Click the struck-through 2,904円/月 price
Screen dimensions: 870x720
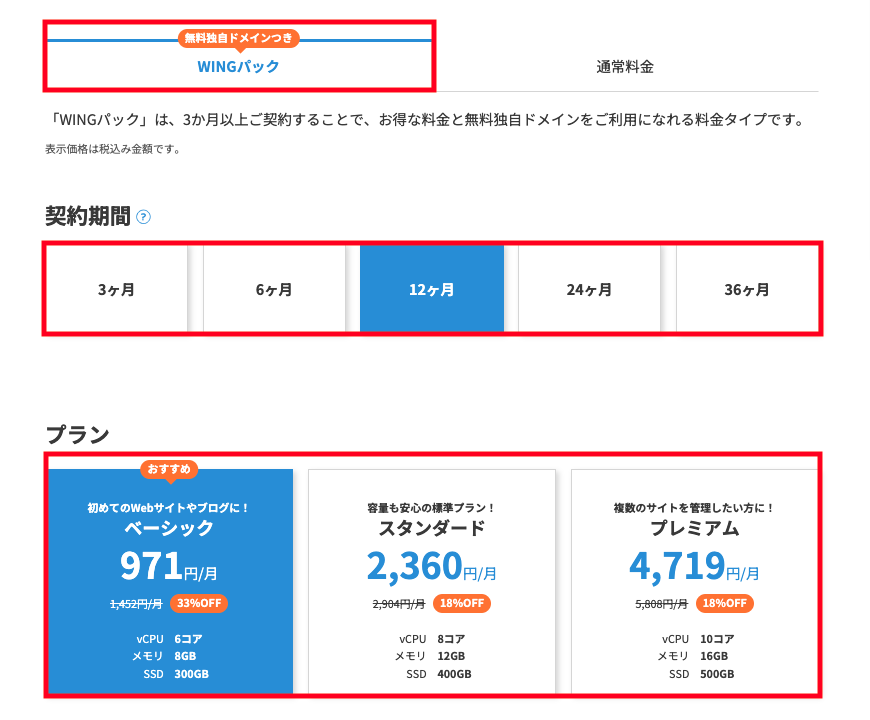(399, 604)
